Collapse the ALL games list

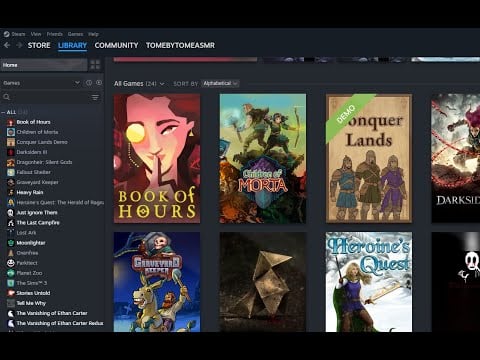coord(3,112)
